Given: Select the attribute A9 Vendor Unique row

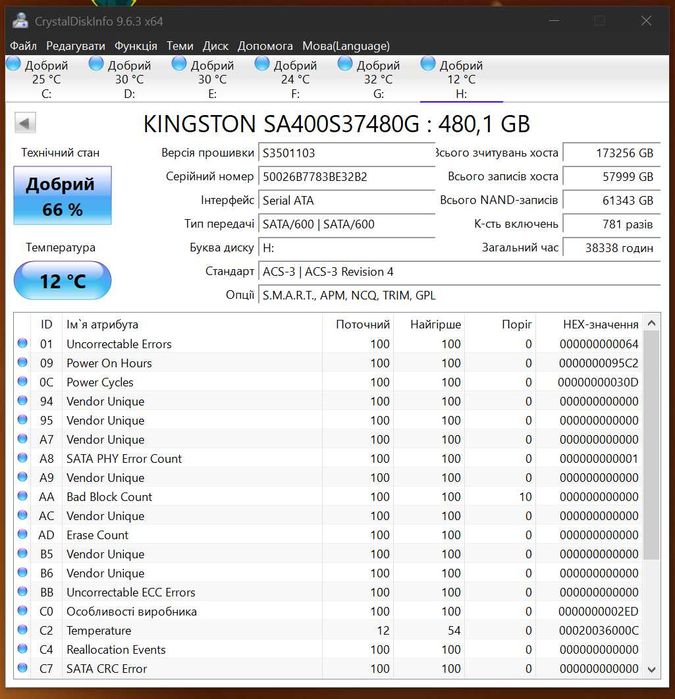Looking at the screenshot, I should pyautogui.click(x=328, y=477).
